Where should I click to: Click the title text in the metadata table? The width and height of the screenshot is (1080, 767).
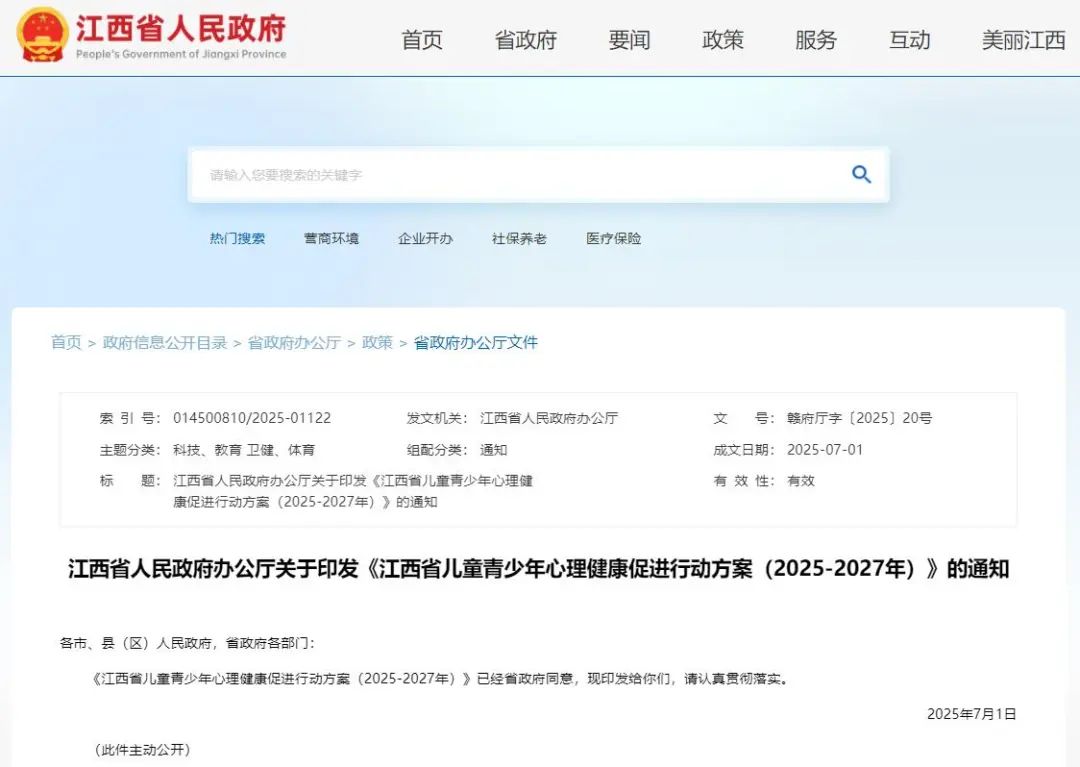click(x=353, y=491)
